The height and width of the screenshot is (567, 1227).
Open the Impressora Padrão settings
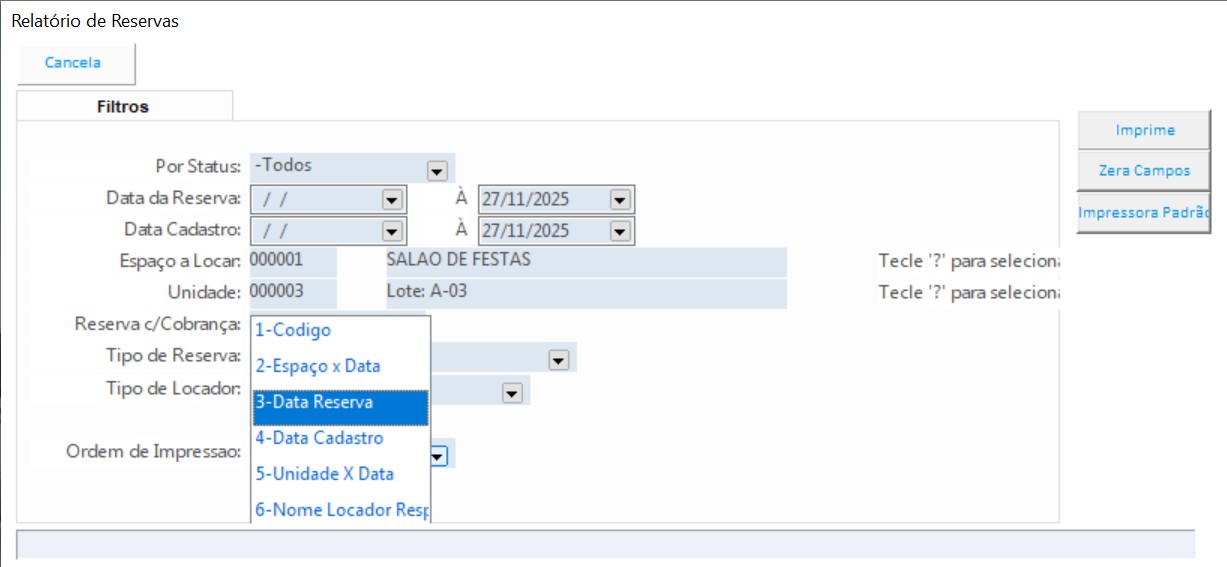coord(1144,212)
